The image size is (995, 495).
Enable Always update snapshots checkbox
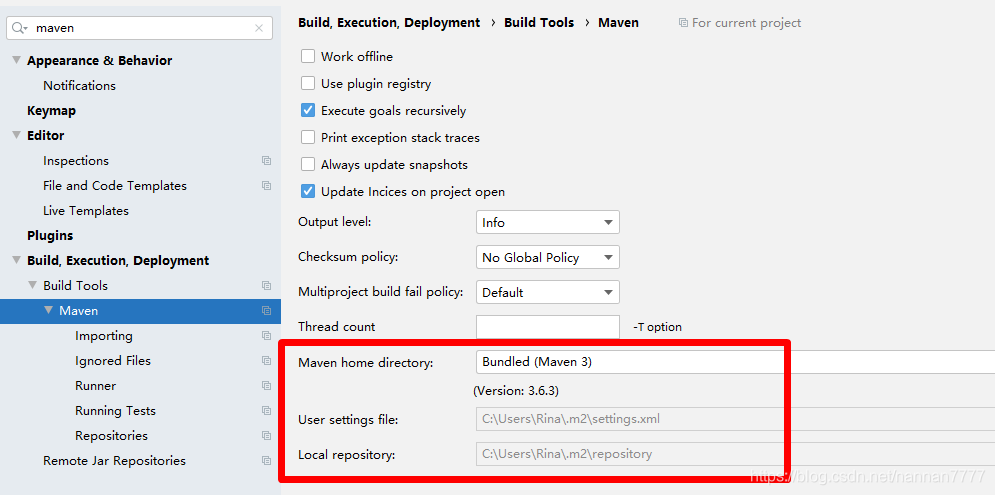coord(308,164)
